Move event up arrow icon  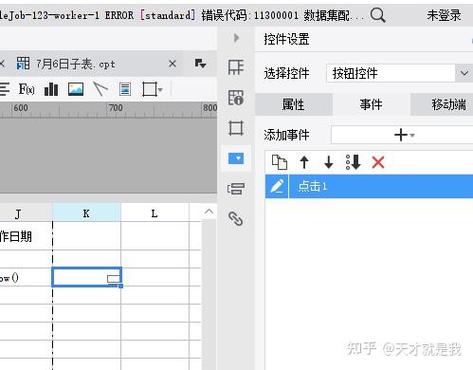(304, 162)
